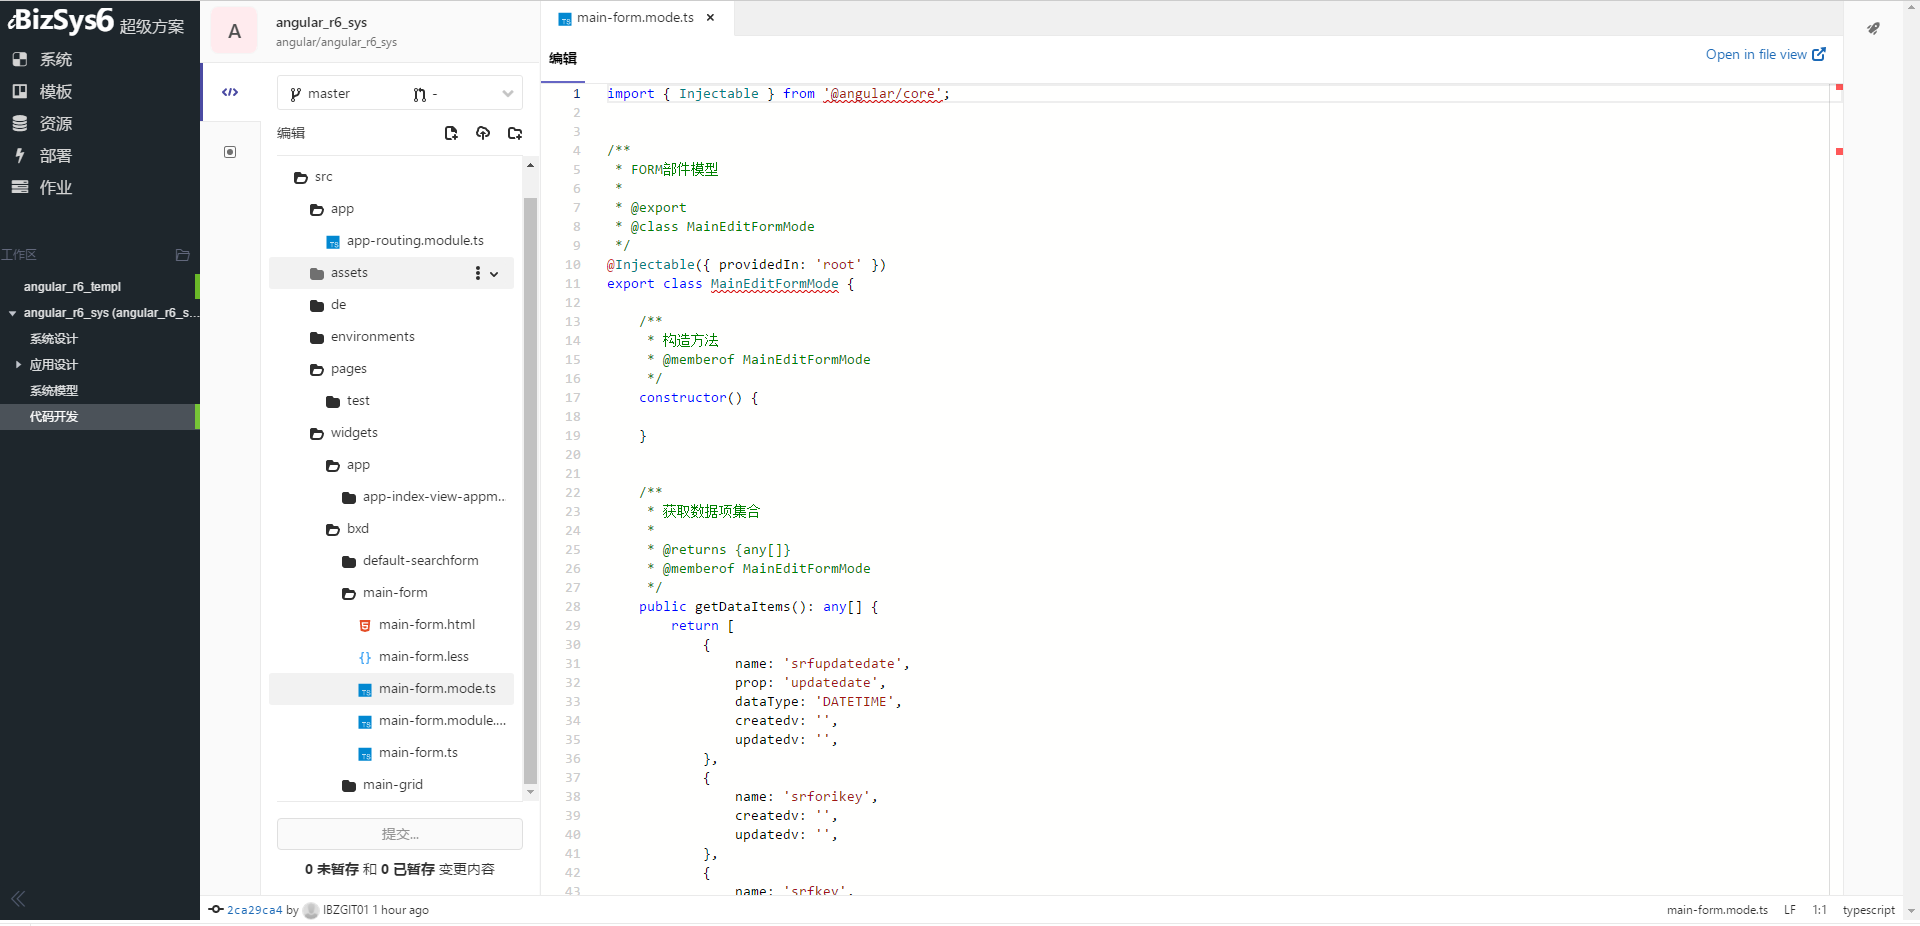Image resolution: width=1920 pixels, height=926 pixels.
Task: Click the LF line ending indicator
Action: (x=1790, y=910)
